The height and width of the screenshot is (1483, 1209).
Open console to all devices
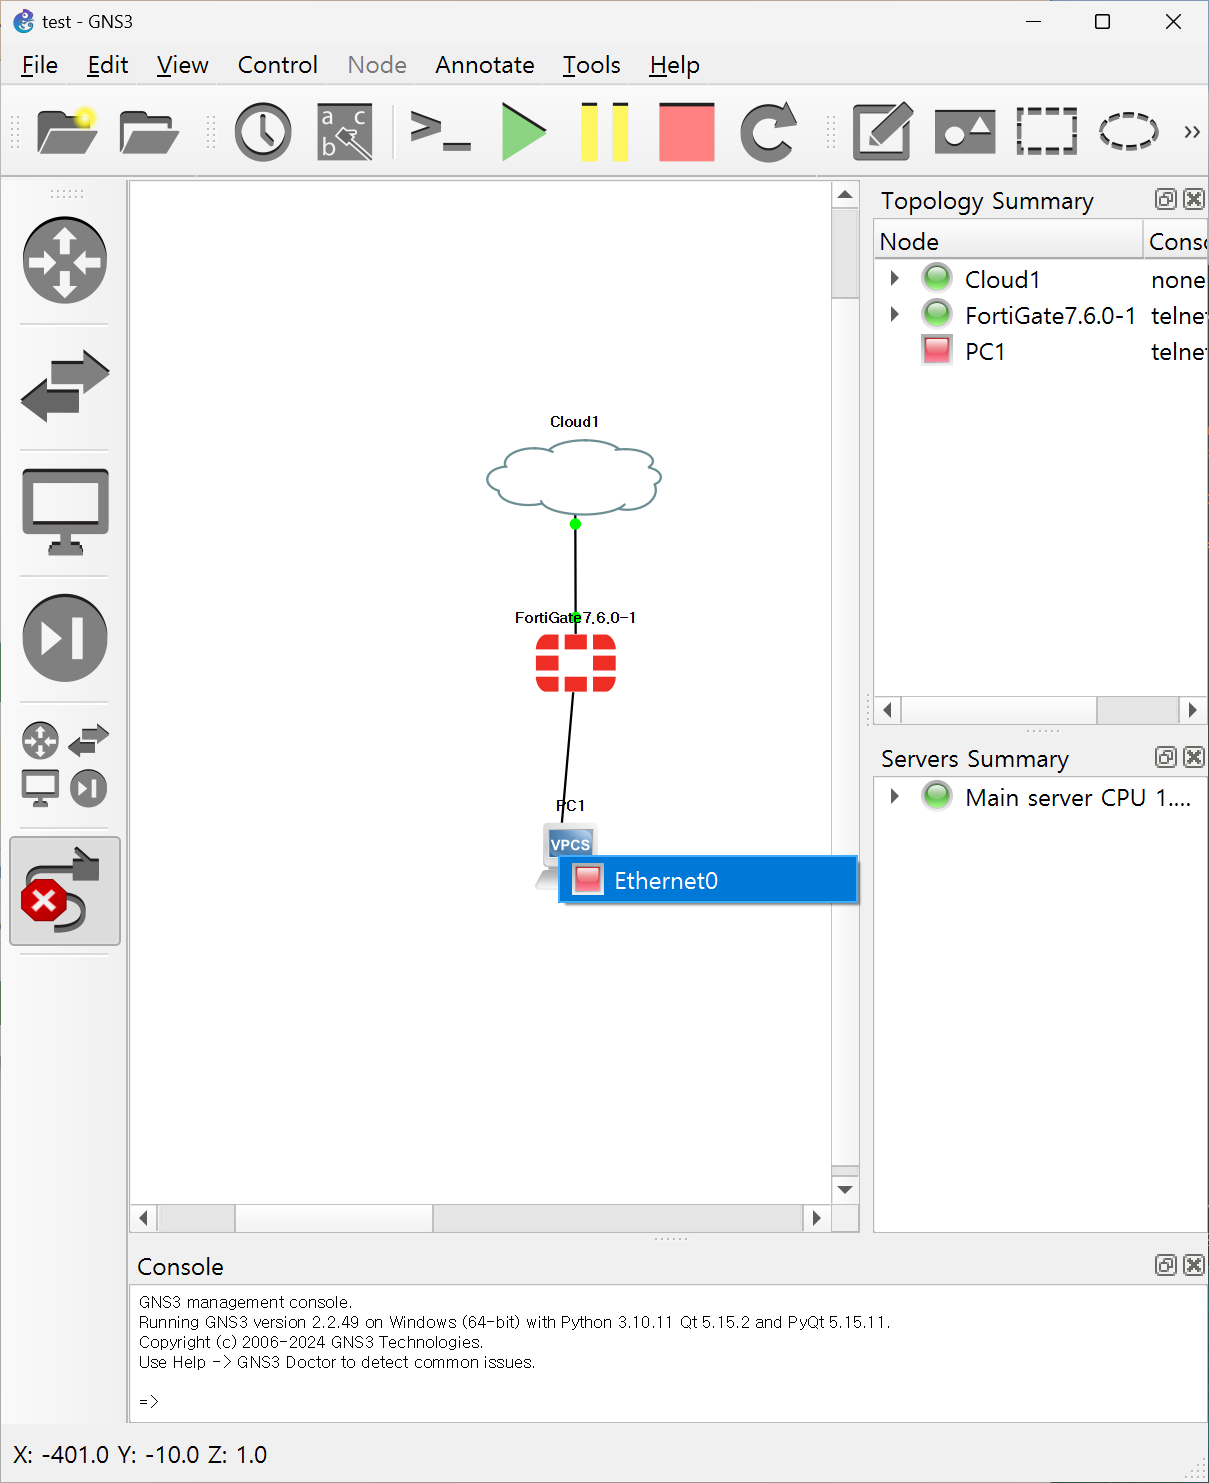[x=441, y=131]
